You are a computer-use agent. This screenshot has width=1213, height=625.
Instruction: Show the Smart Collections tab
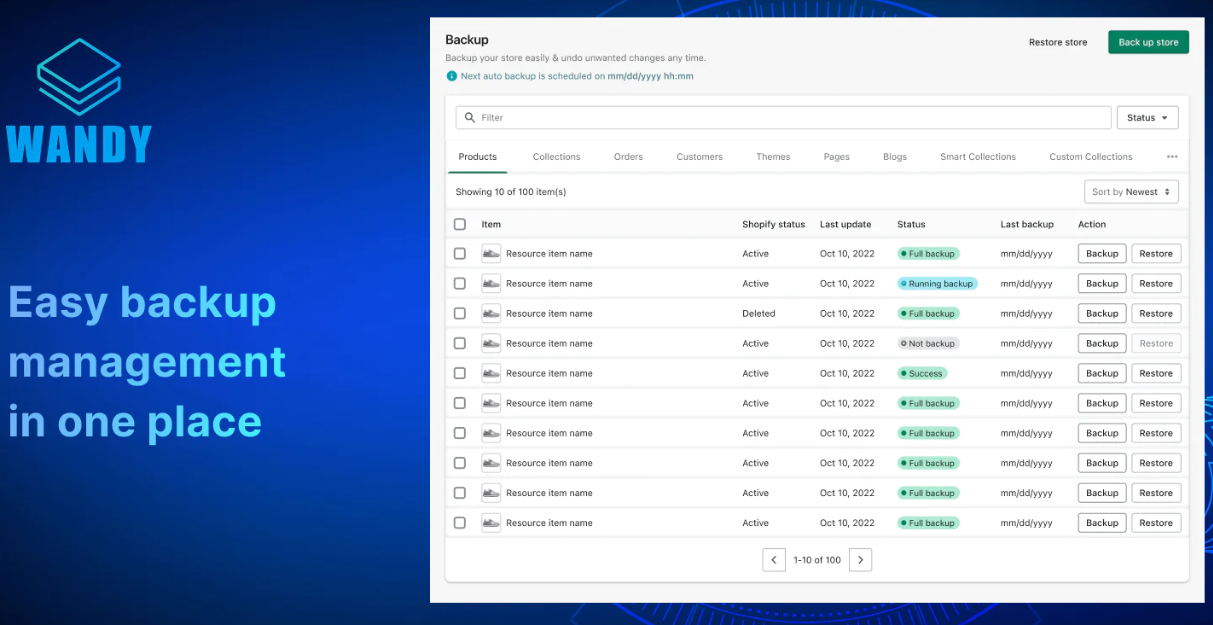click(x=978, y=157)
